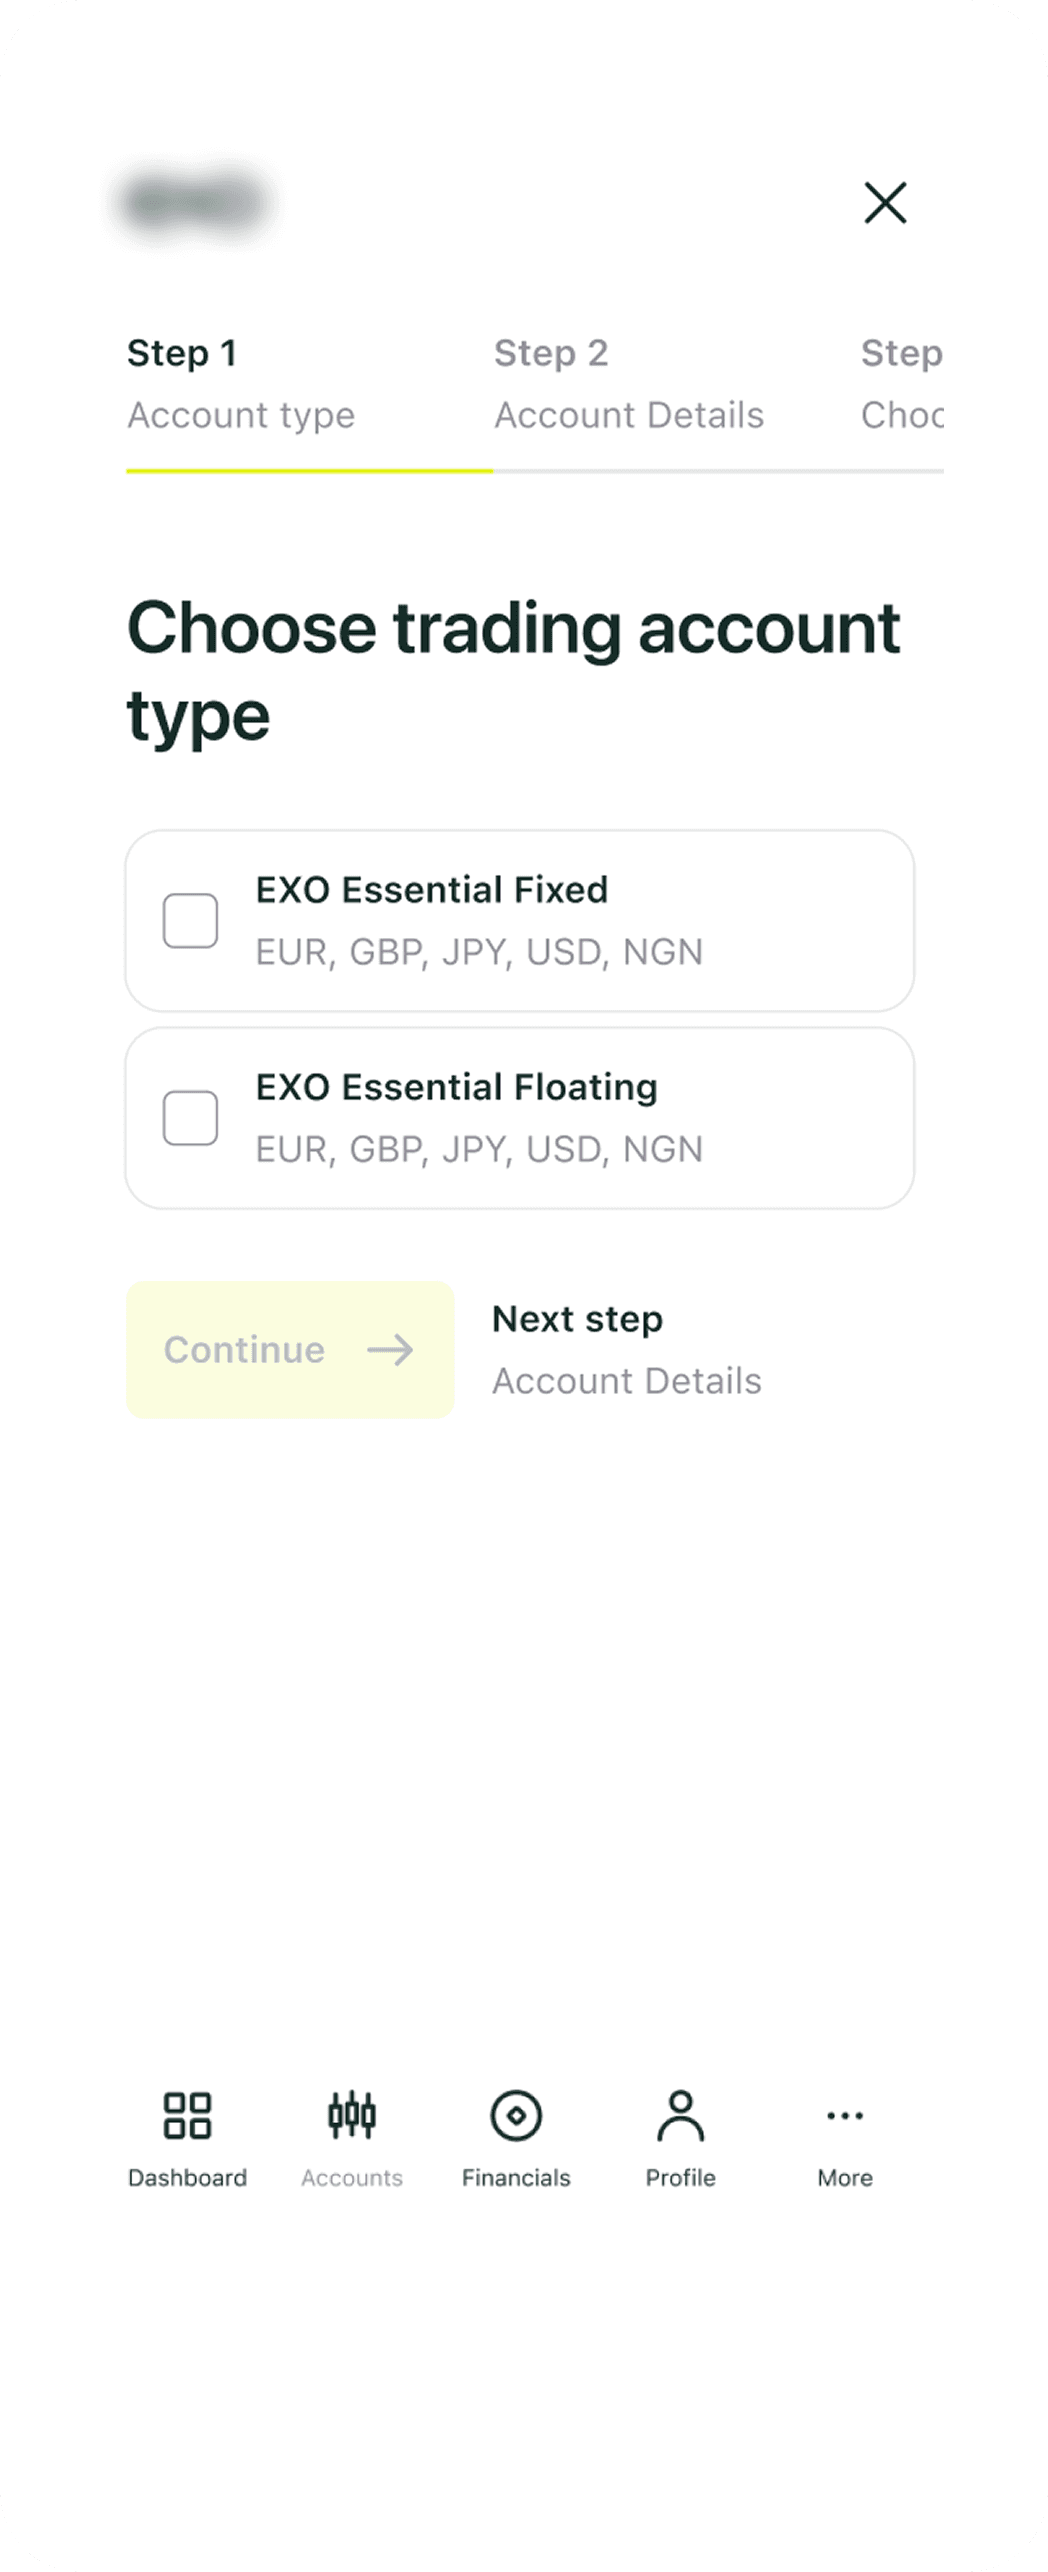Check the EXO Essential Fixed checkbox

point(190,920)
